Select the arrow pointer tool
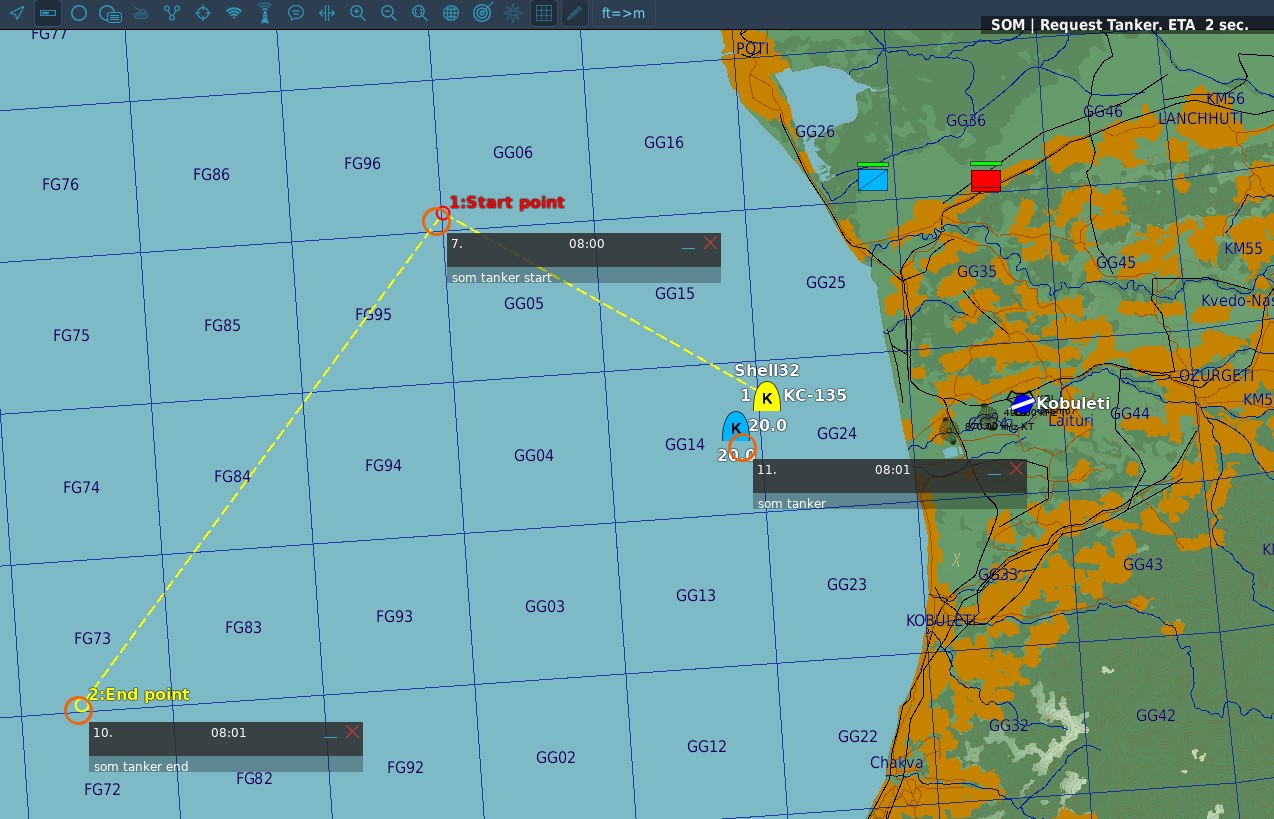This screenshot has height=819, width=1274. (x=16, y=14)
